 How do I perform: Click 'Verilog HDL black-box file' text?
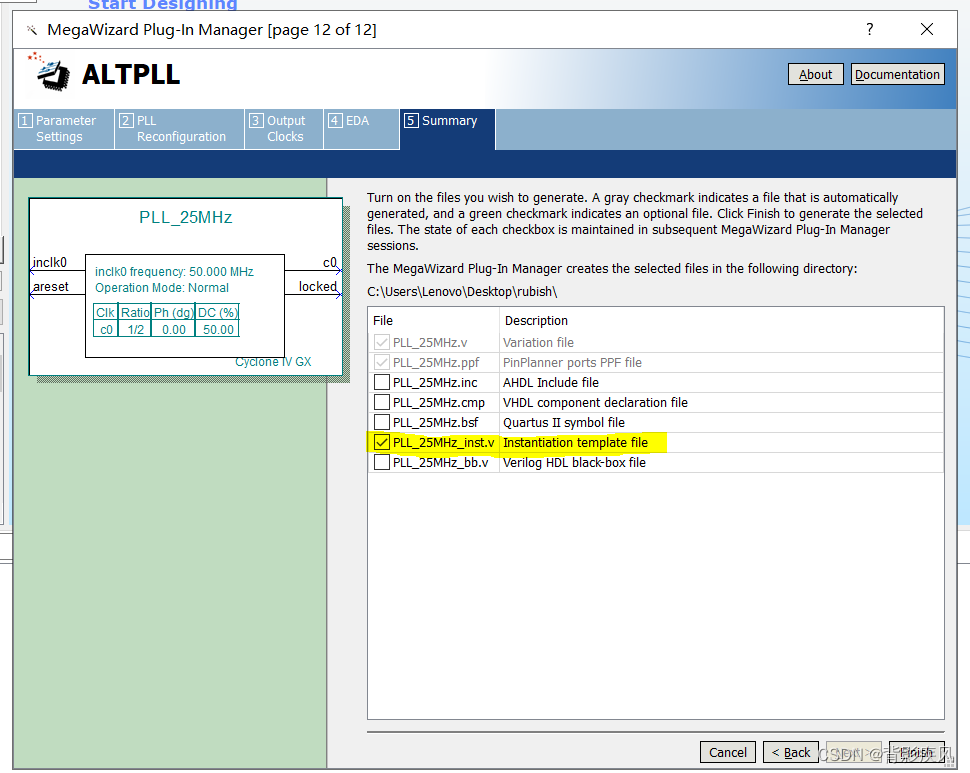pos(574,463)
